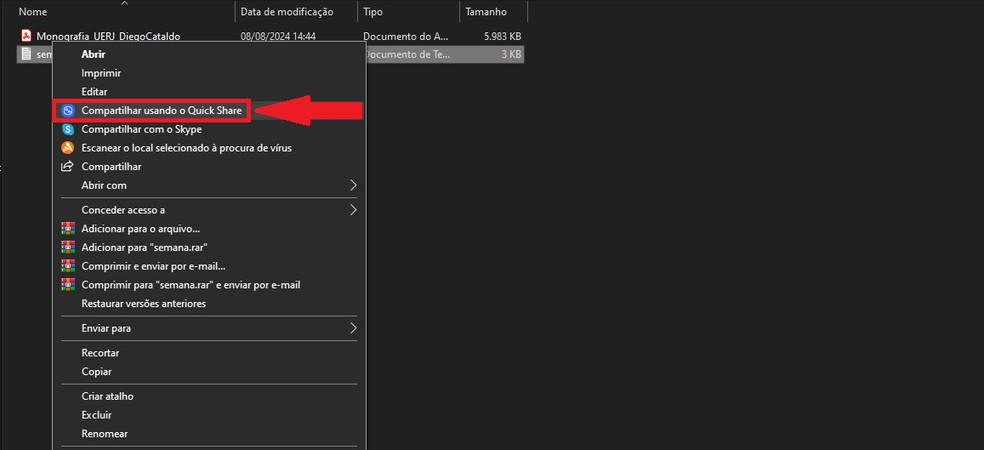
Task: Click WinRAR icon next to Comprimir para "semana.rar" e enviar
Action: (68, 284)
